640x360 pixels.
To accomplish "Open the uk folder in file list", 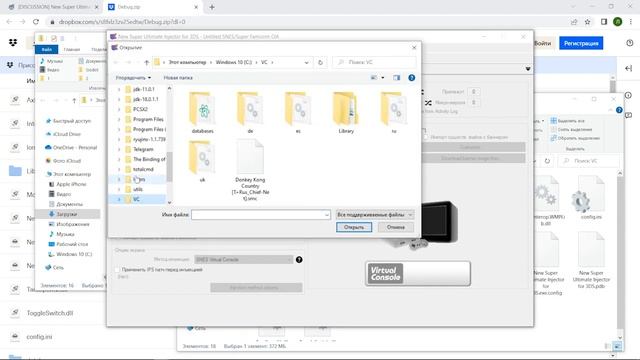I will [202, 161].
